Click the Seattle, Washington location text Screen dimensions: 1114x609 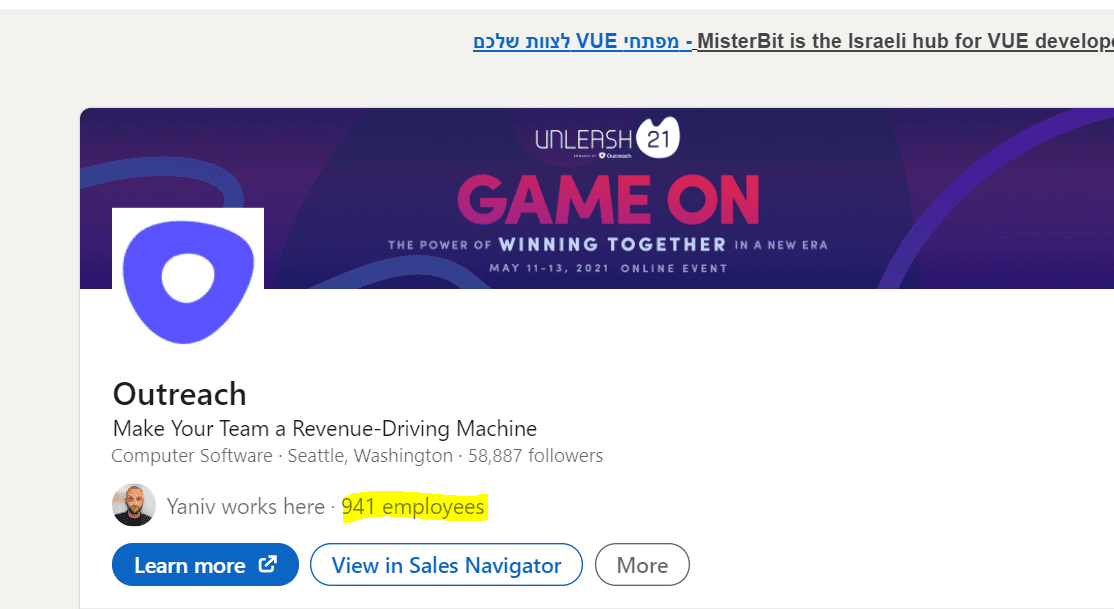pos(369,456)
